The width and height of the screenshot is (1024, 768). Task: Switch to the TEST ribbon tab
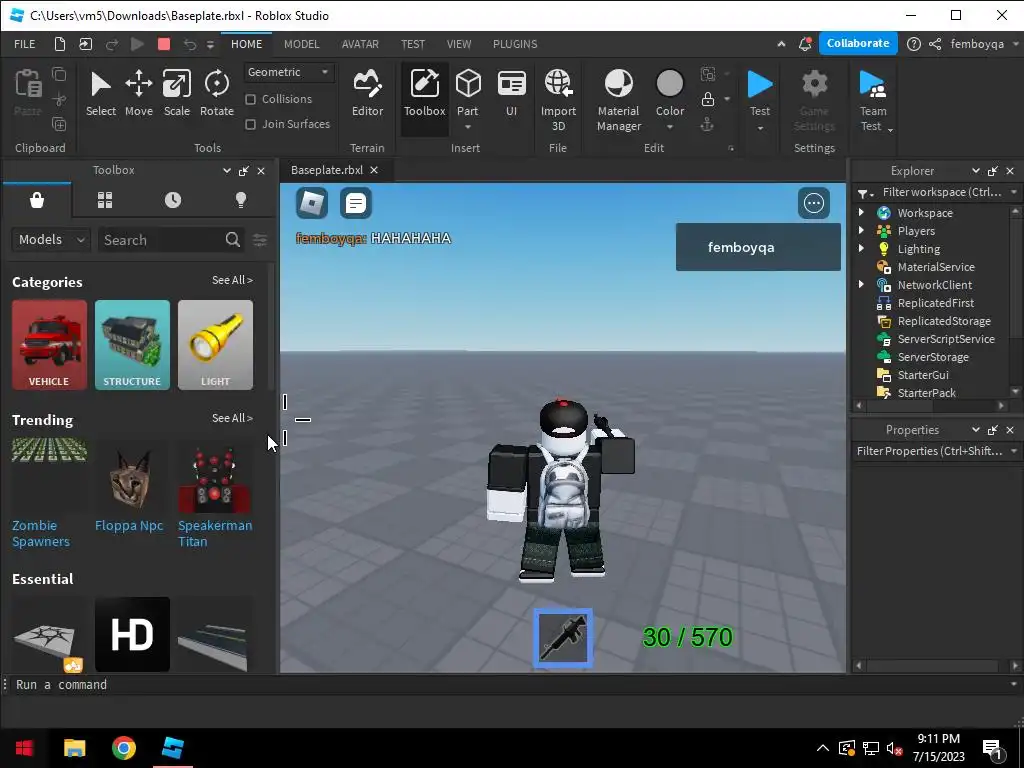tap(413, 44)
